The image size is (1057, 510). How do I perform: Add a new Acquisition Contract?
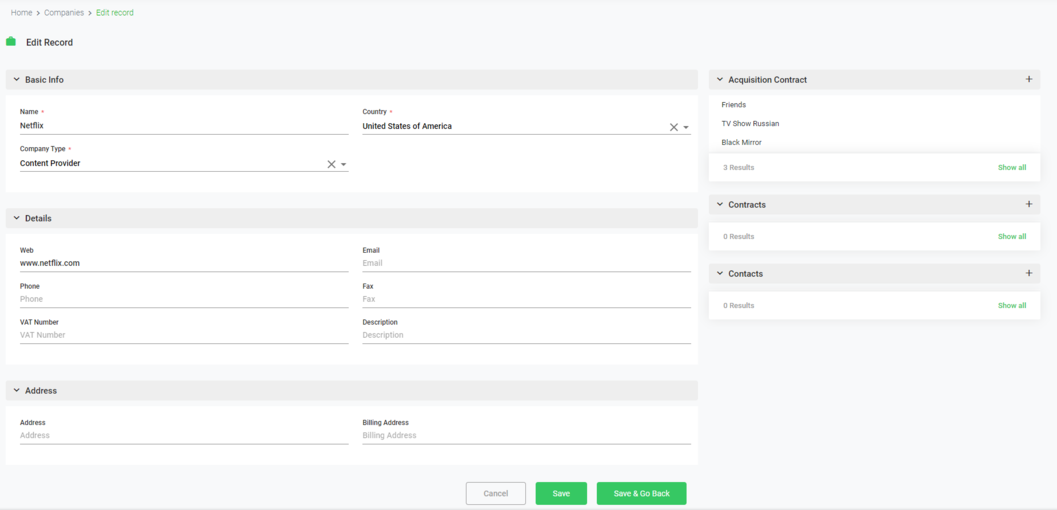coord(1029,79)
